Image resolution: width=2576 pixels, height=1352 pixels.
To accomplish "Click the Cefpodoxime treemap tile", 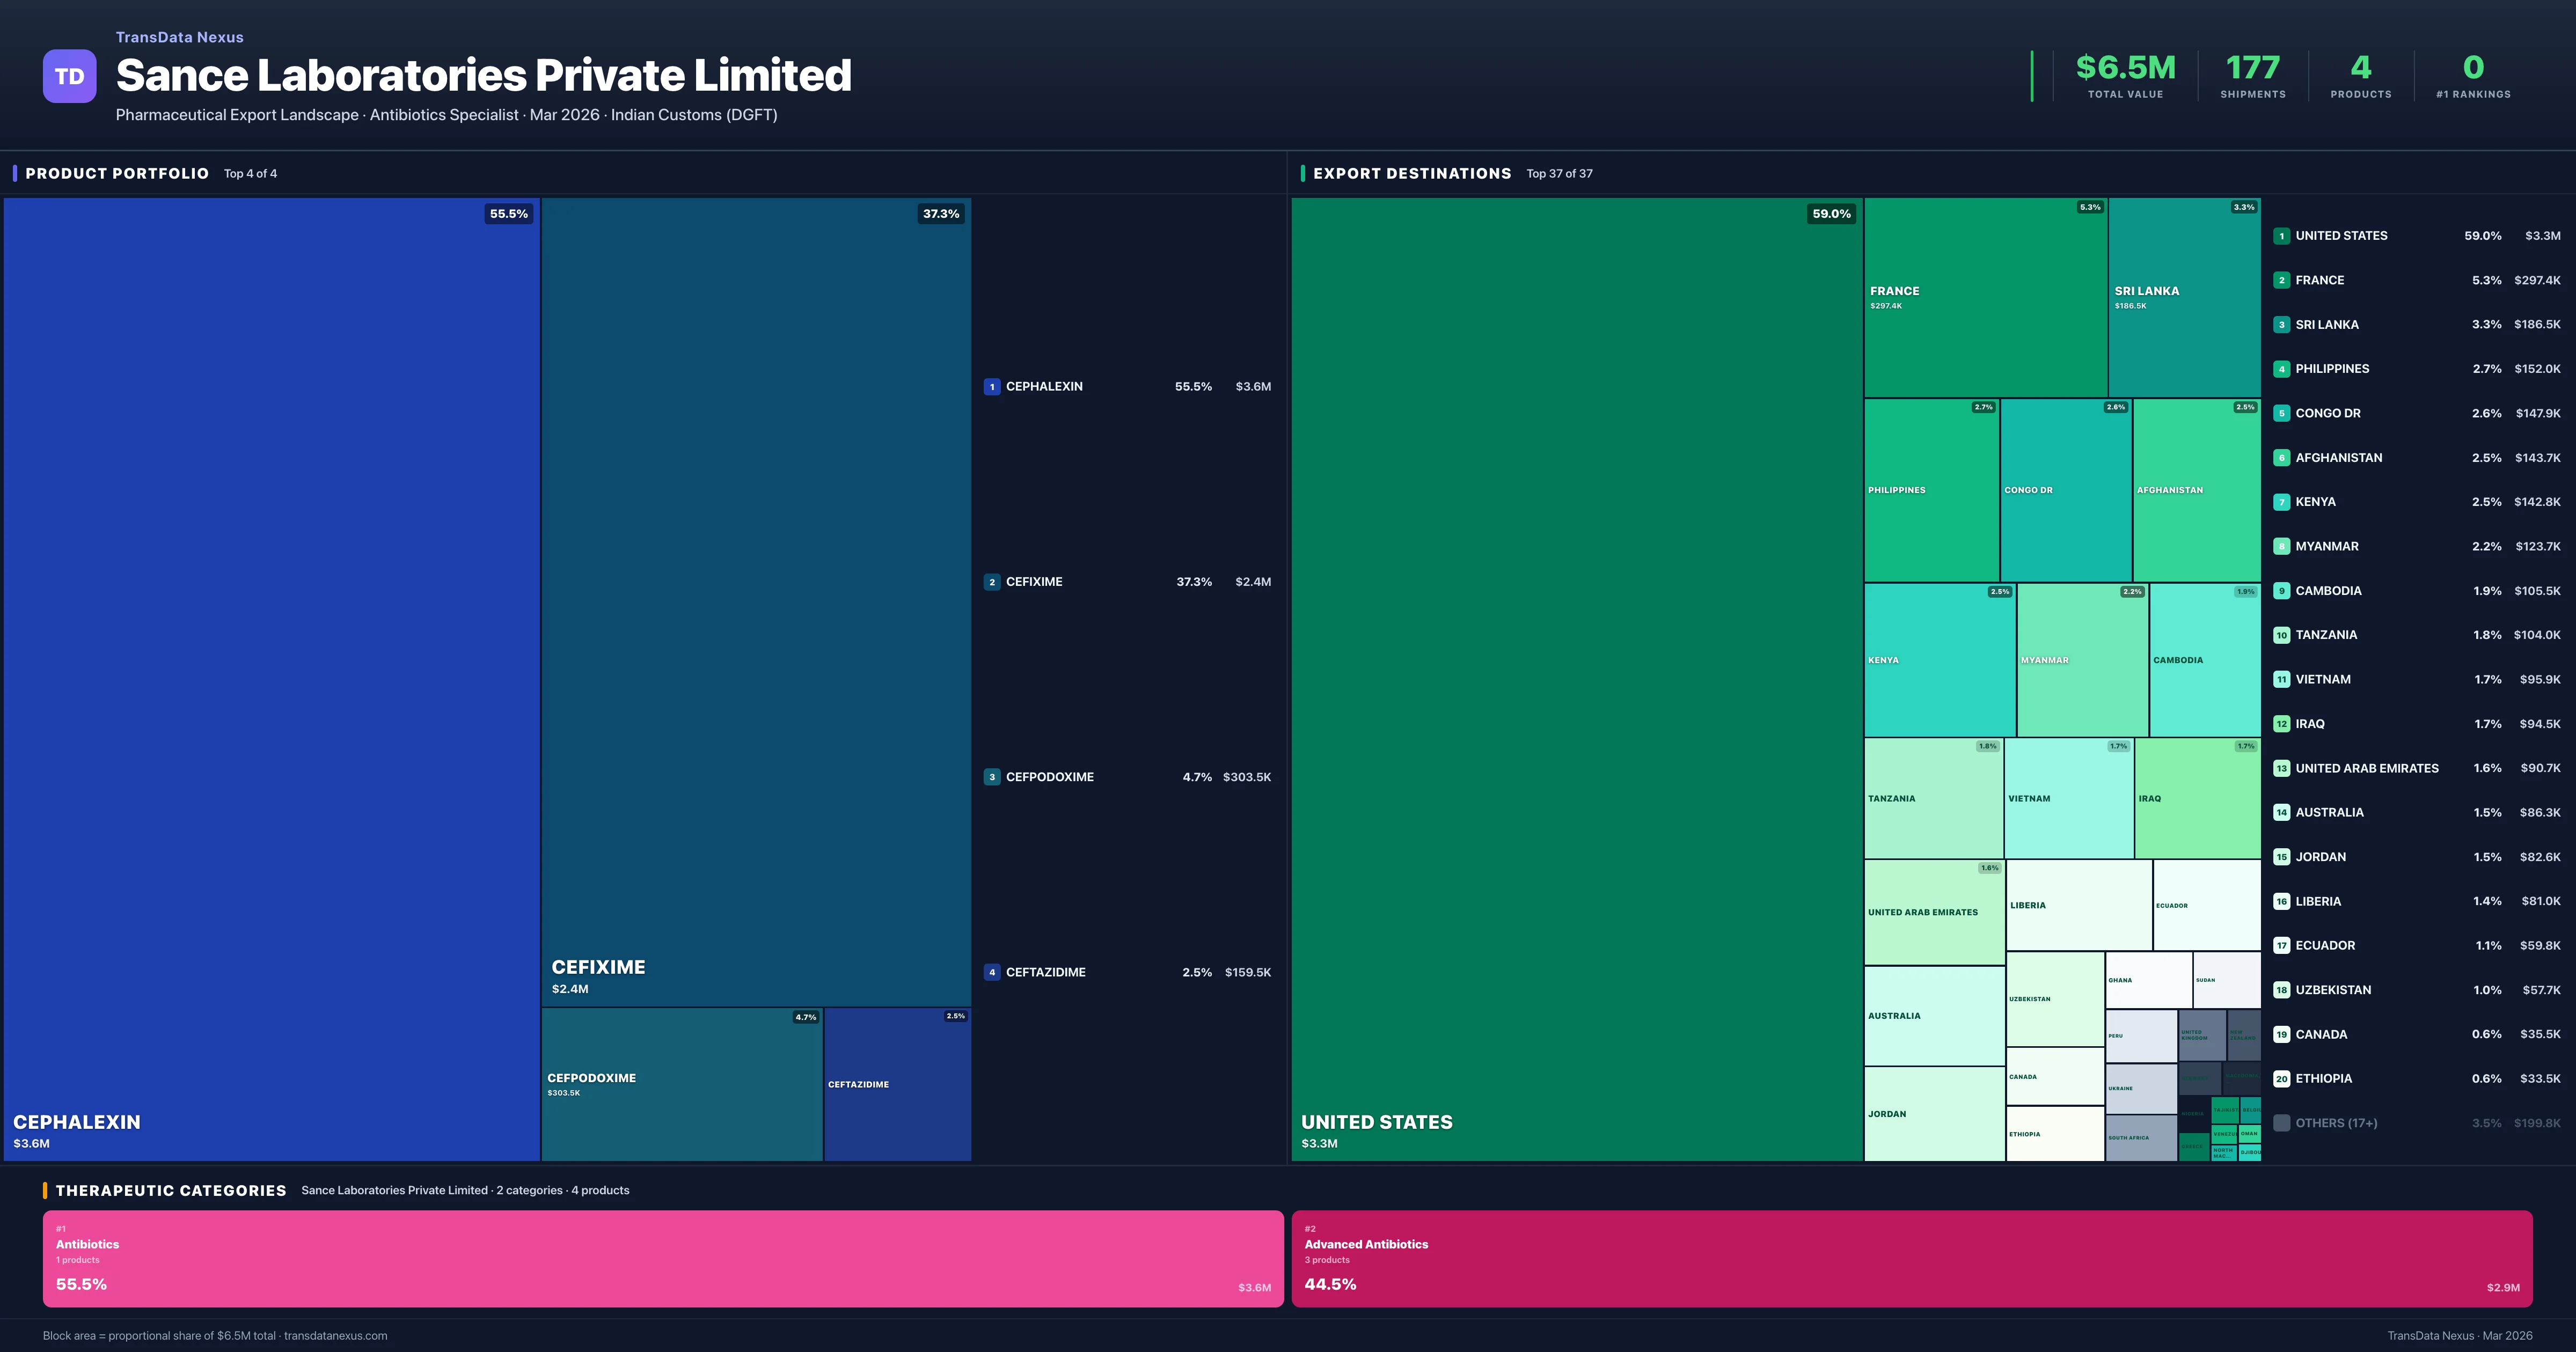I will [681, 1084].
